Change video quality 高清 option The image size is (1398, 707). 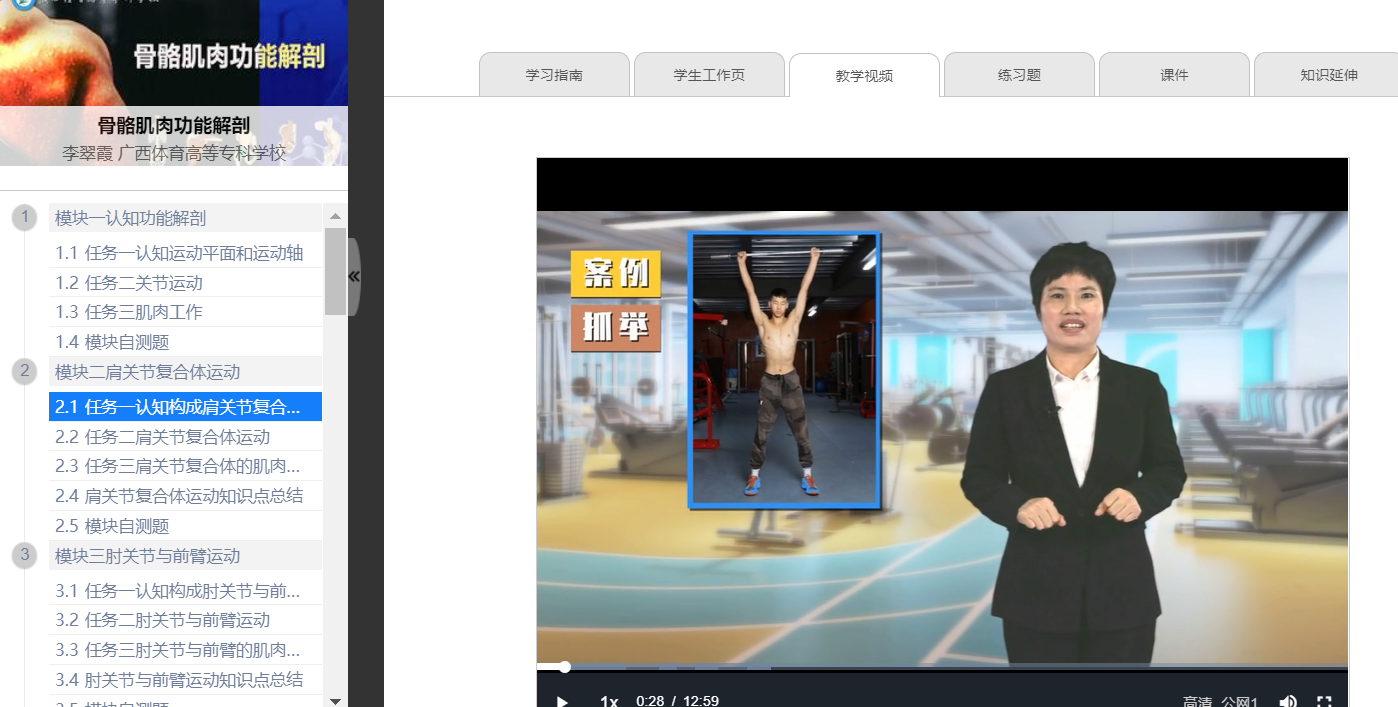click(x=1197, y=701)
